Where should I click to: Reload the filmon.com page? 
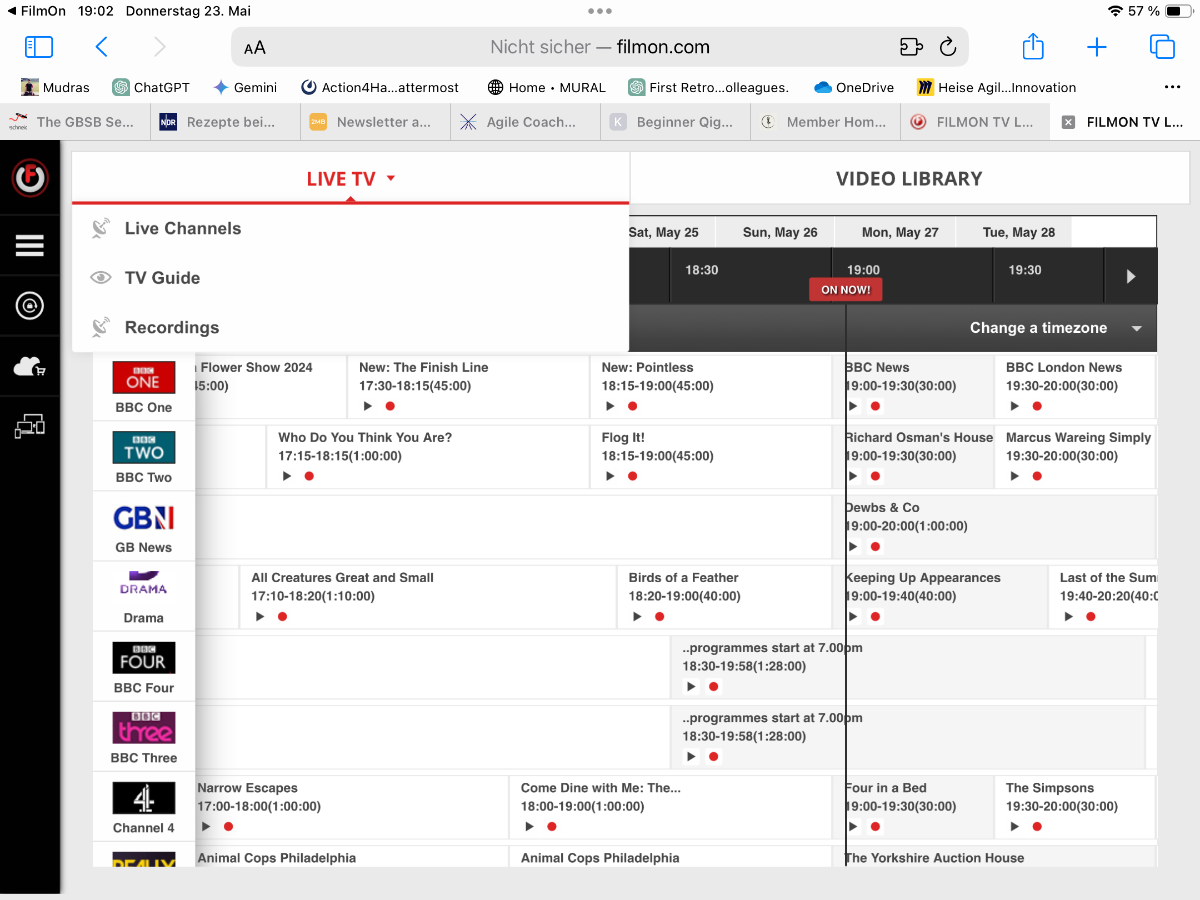tap(948, 47)
